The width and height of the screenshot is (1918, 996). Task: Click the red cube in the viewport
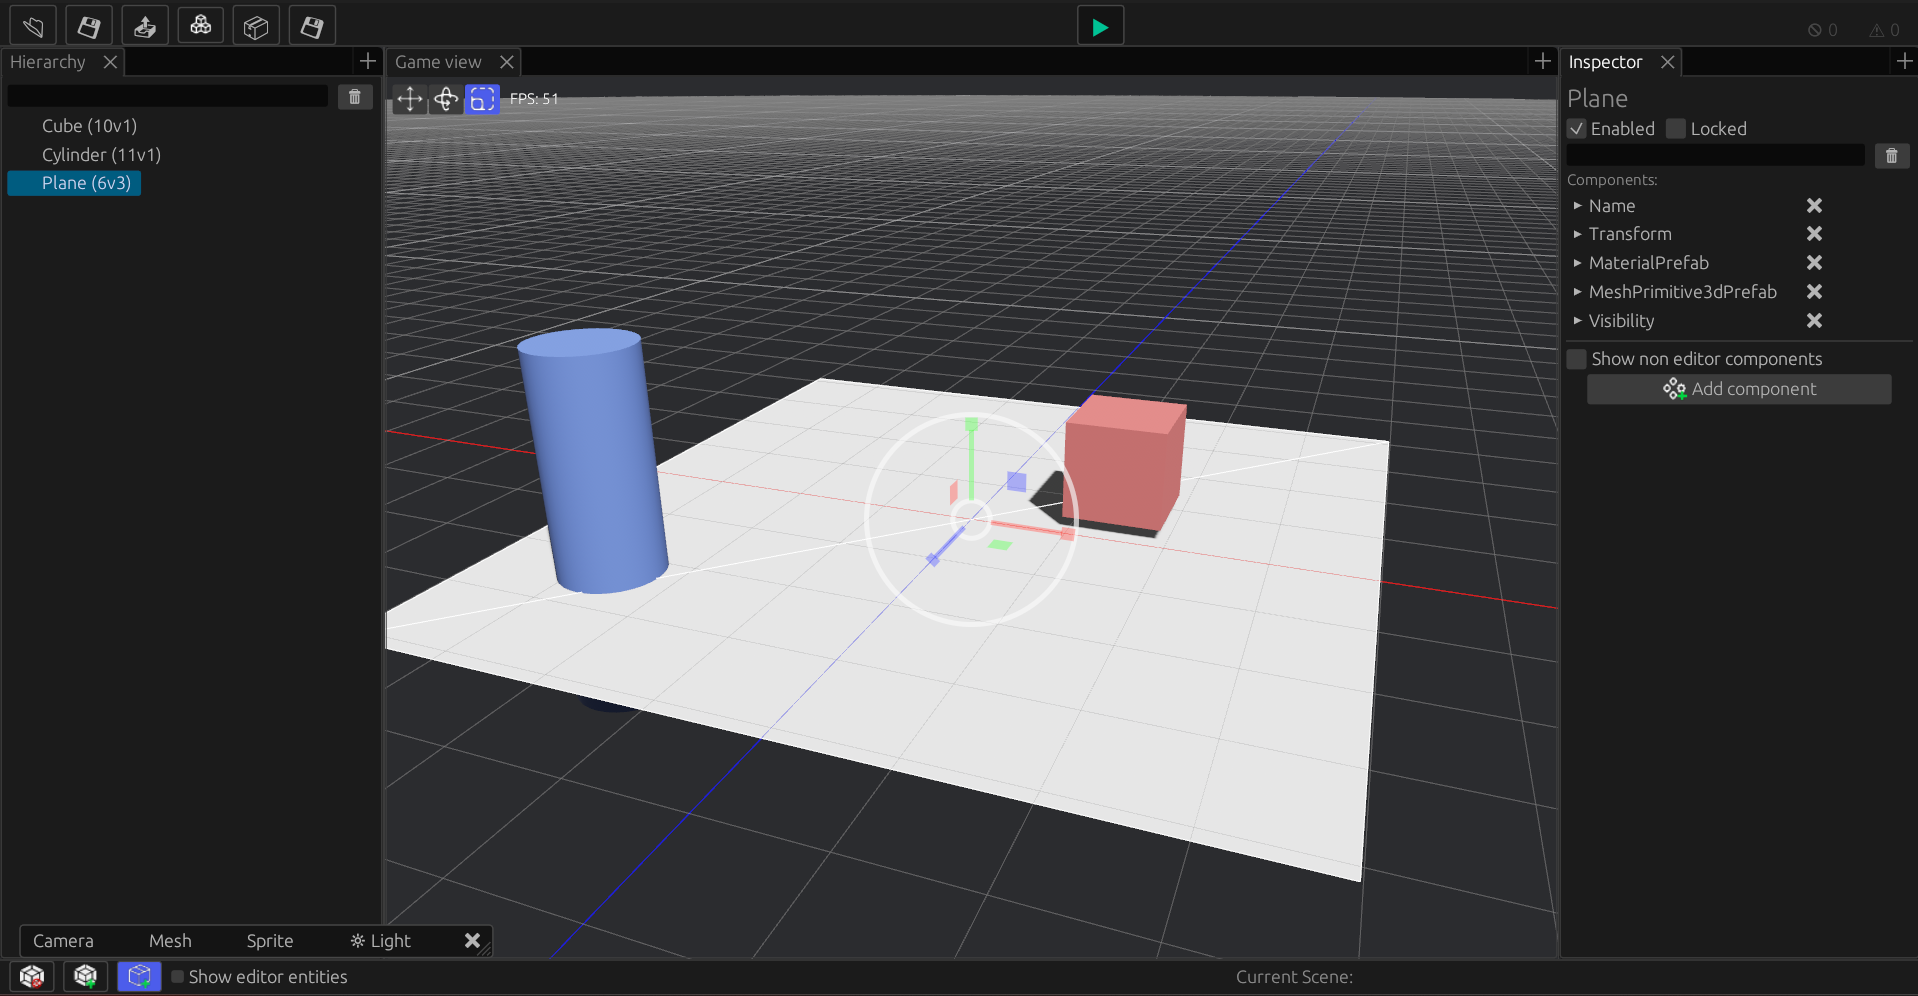[x=1125, y=462]
